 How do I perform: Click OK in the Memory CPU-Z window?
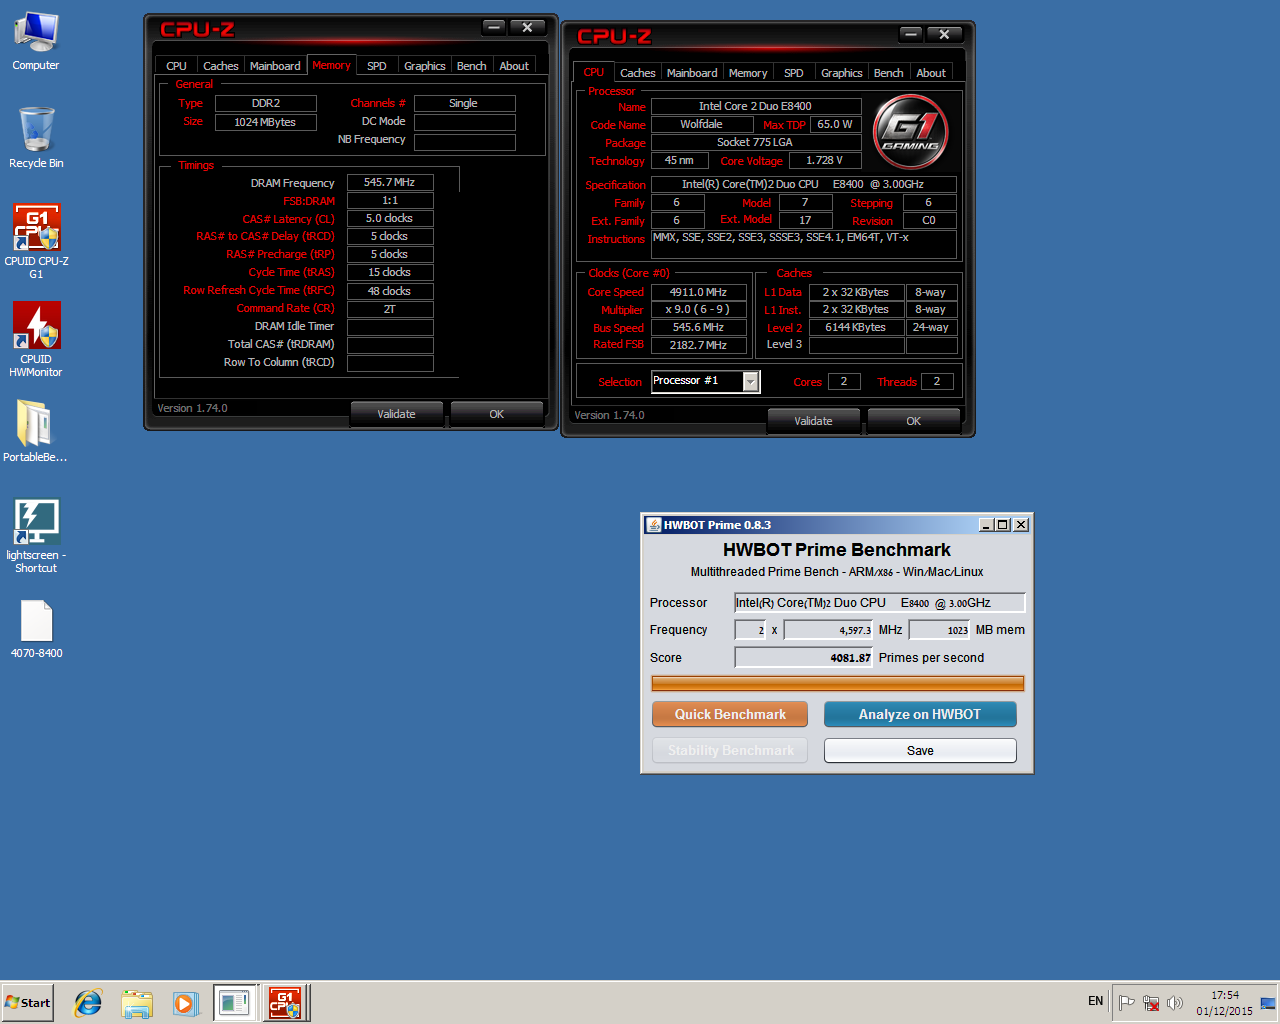[497, 414]
